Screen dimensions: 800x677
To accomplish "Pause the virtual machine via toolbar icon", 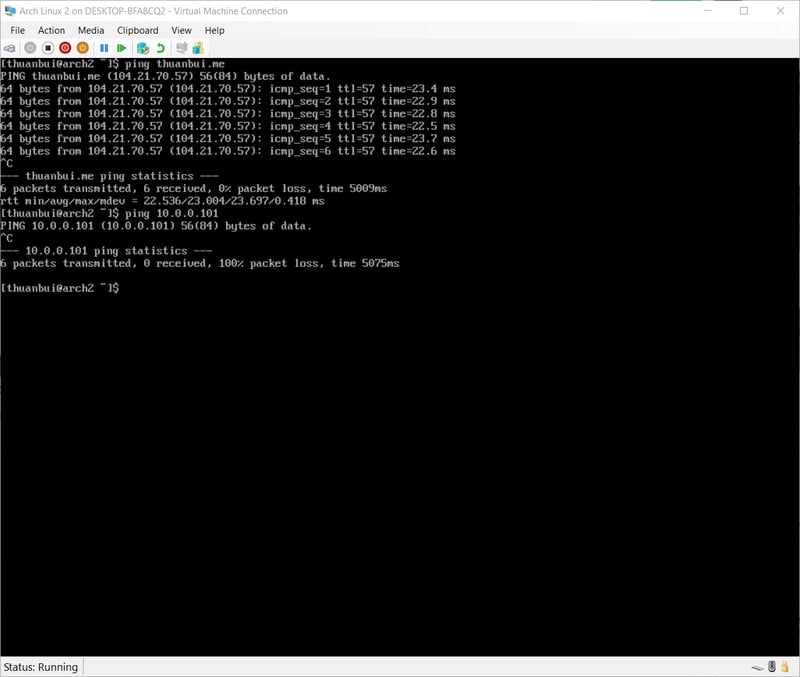I will pyautogui.click(x=104, y=47).
